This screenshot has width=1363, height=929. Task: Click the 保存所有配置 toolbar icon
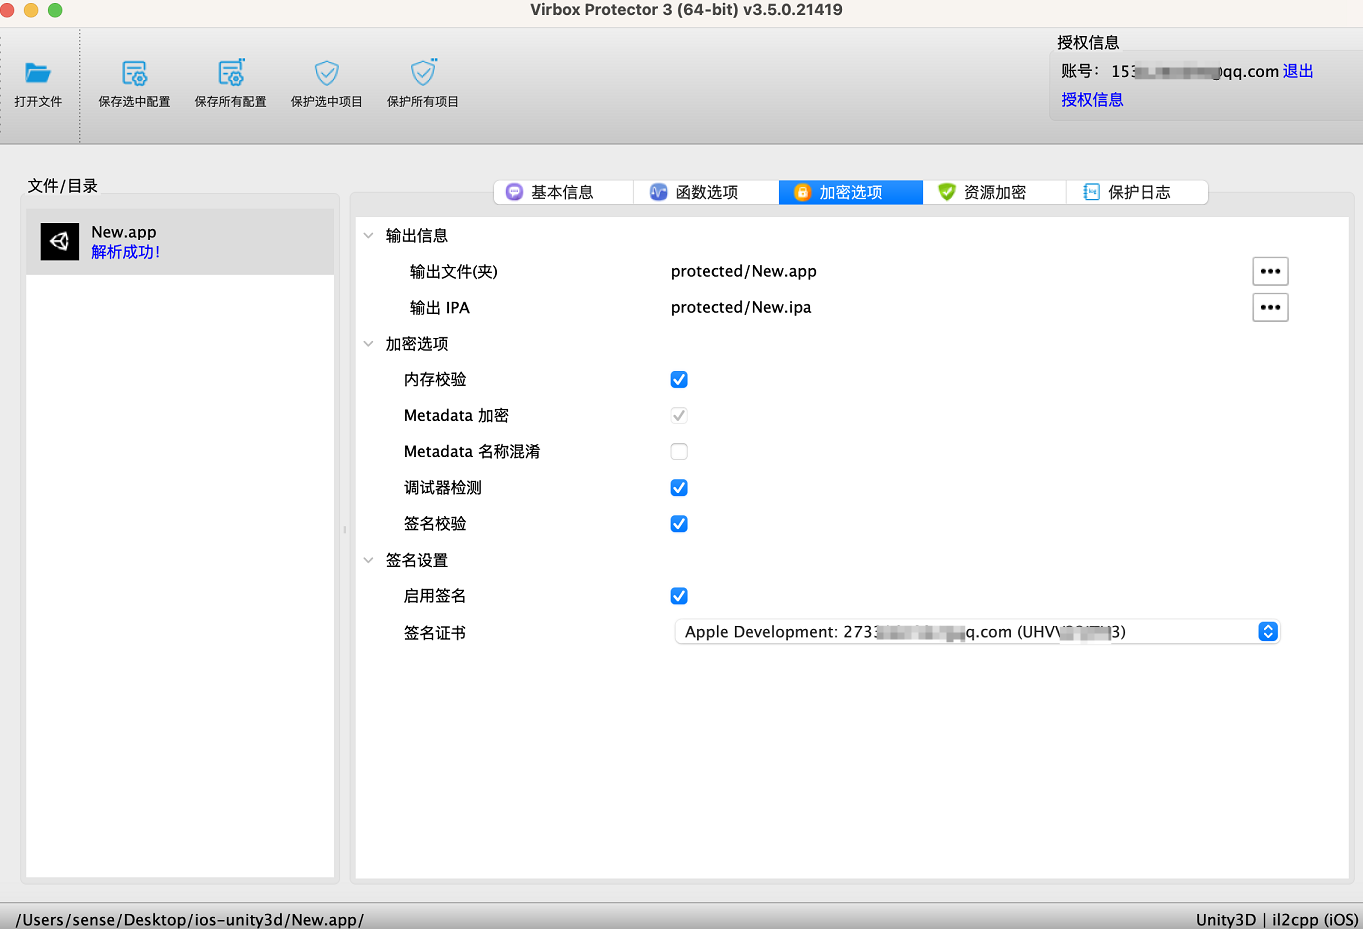pos(231,73)
